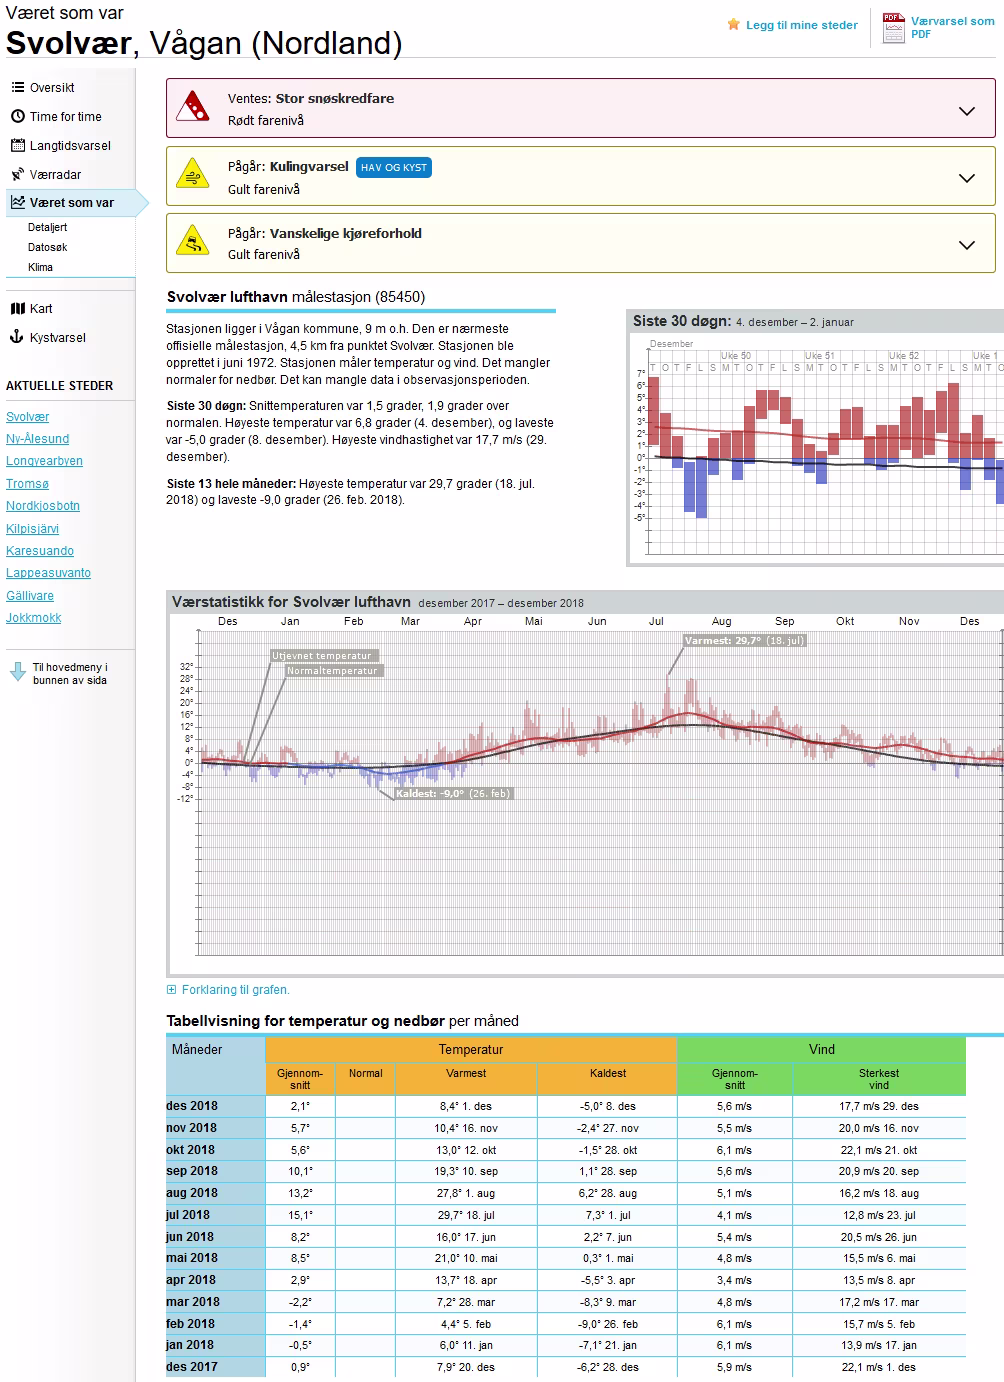Click the 30-day temperature chart
The height and width of the screenshot is (1382, 1004).
[820, 450]
